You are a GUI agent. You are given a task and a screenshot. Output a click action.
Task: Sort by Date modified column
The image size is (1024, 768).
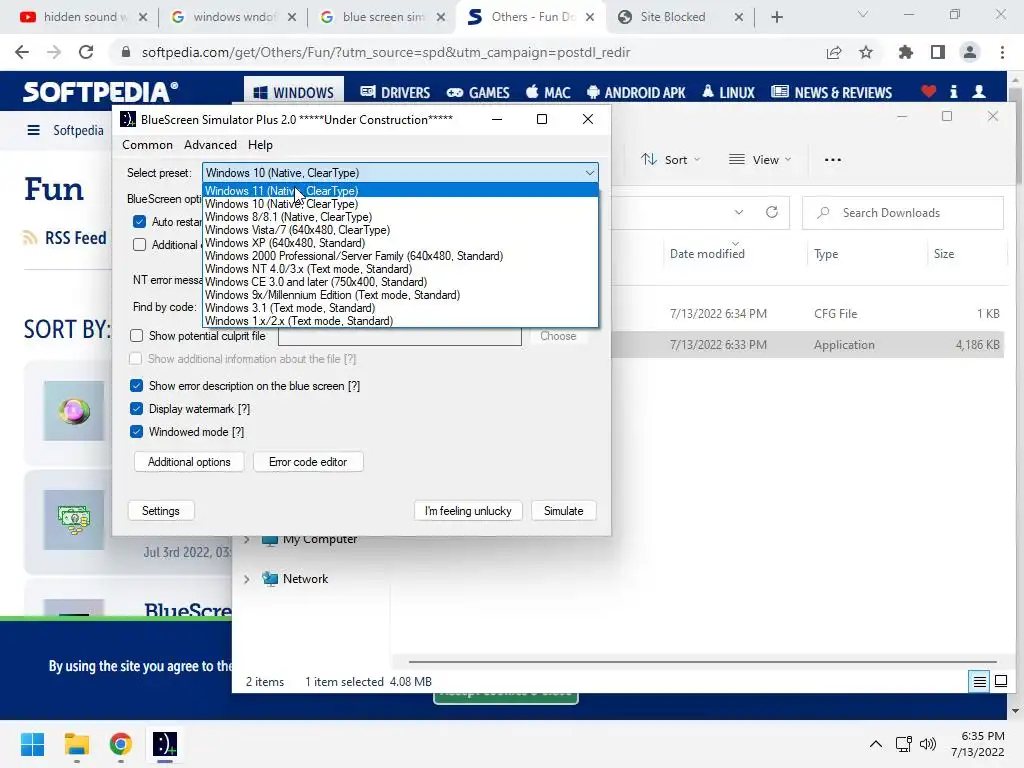707,253
